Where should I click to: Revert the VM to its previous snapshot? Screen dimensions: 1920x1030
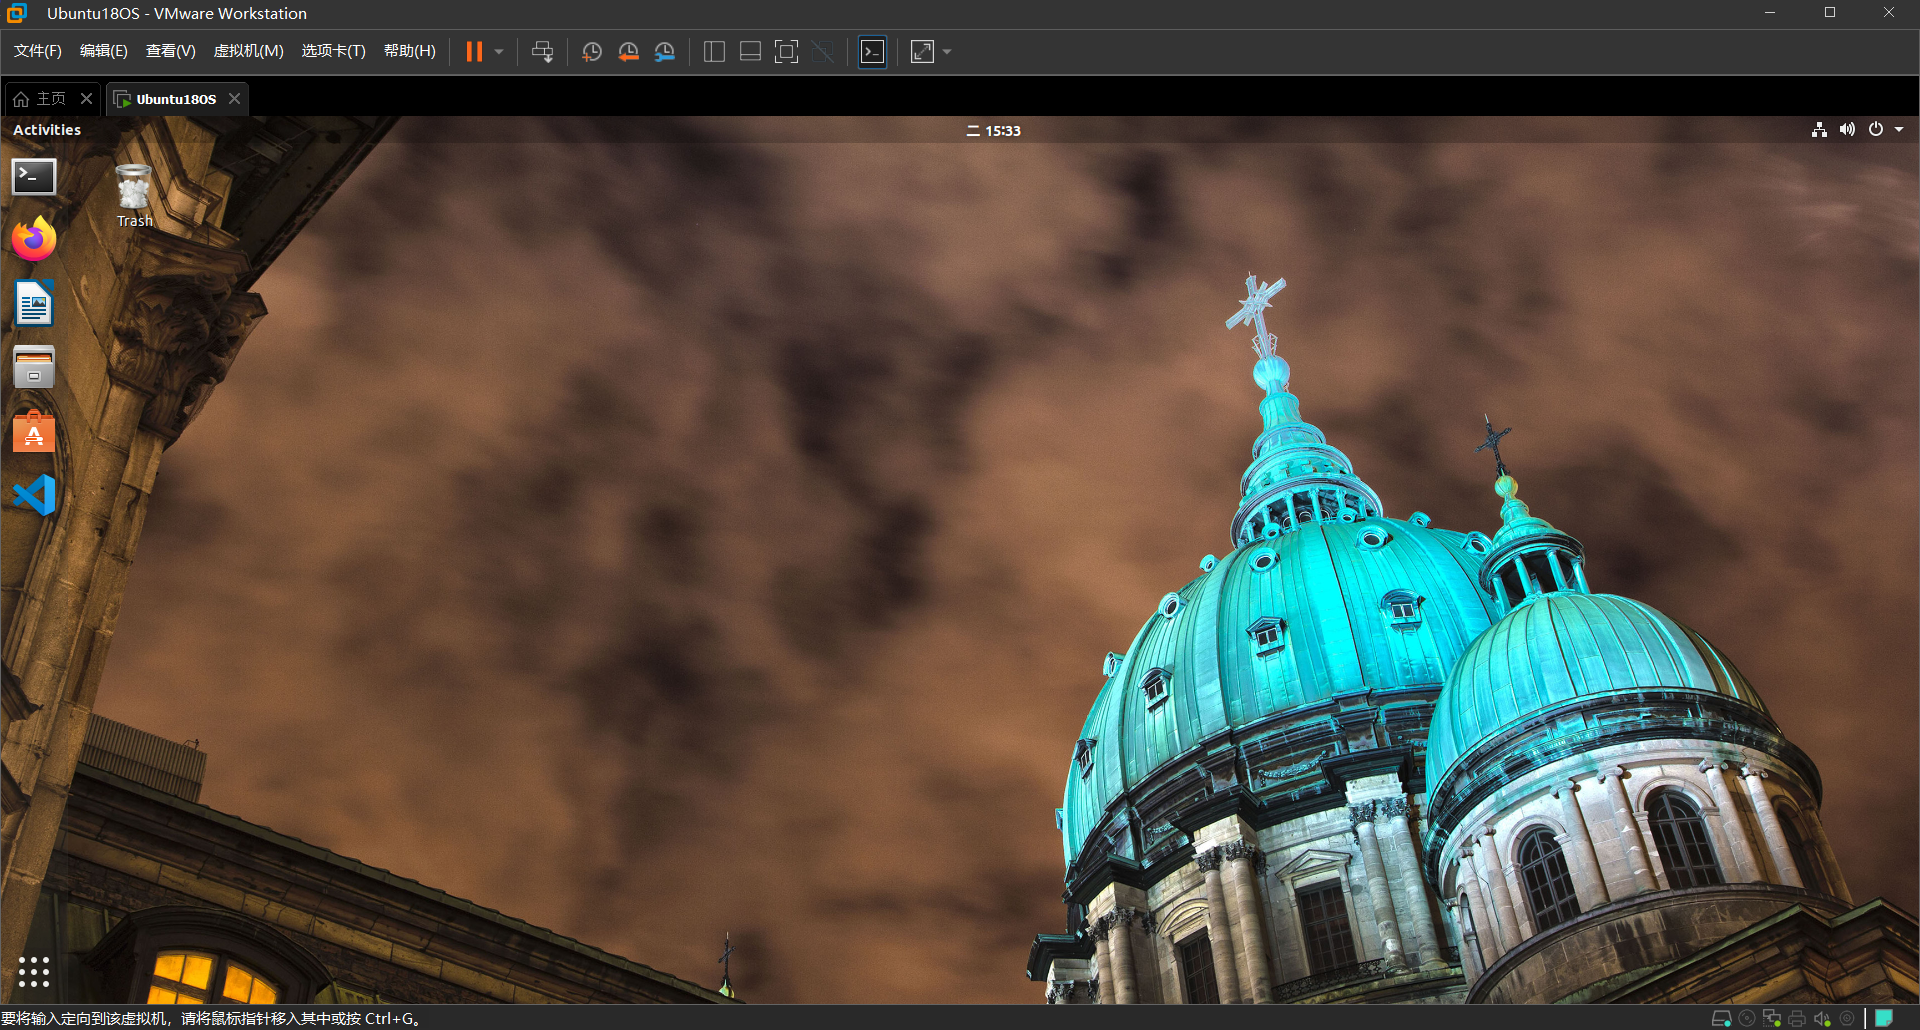pyautogui.click(x=629, y=52)
